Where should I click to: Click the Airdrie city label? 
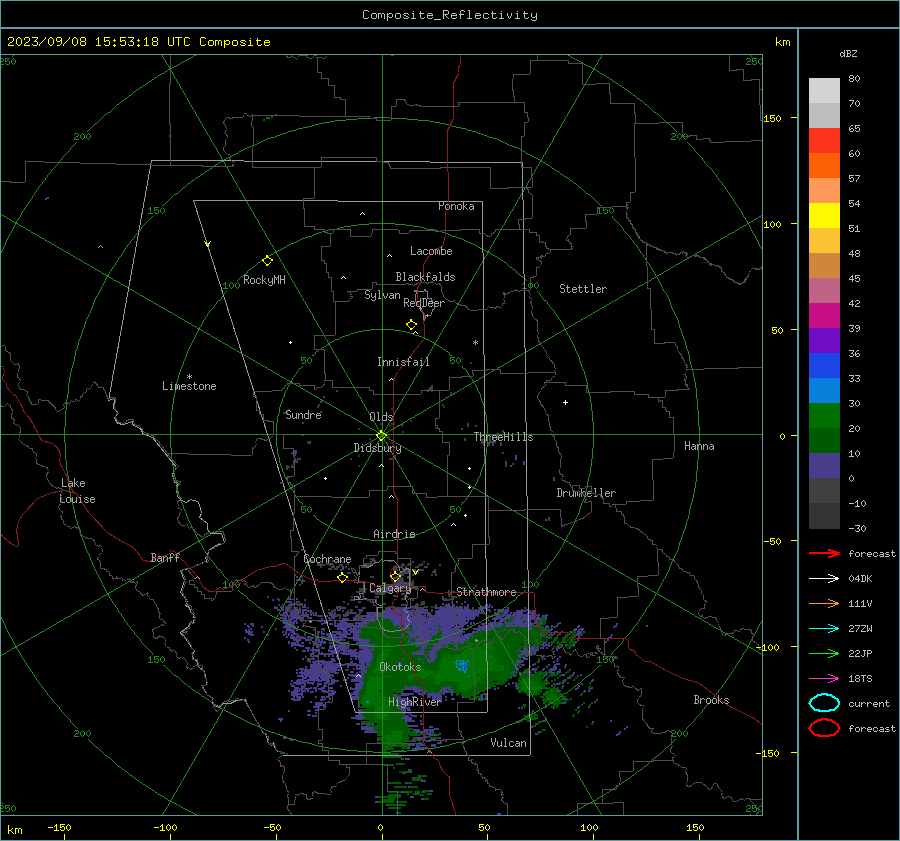(x=394, y=534)
